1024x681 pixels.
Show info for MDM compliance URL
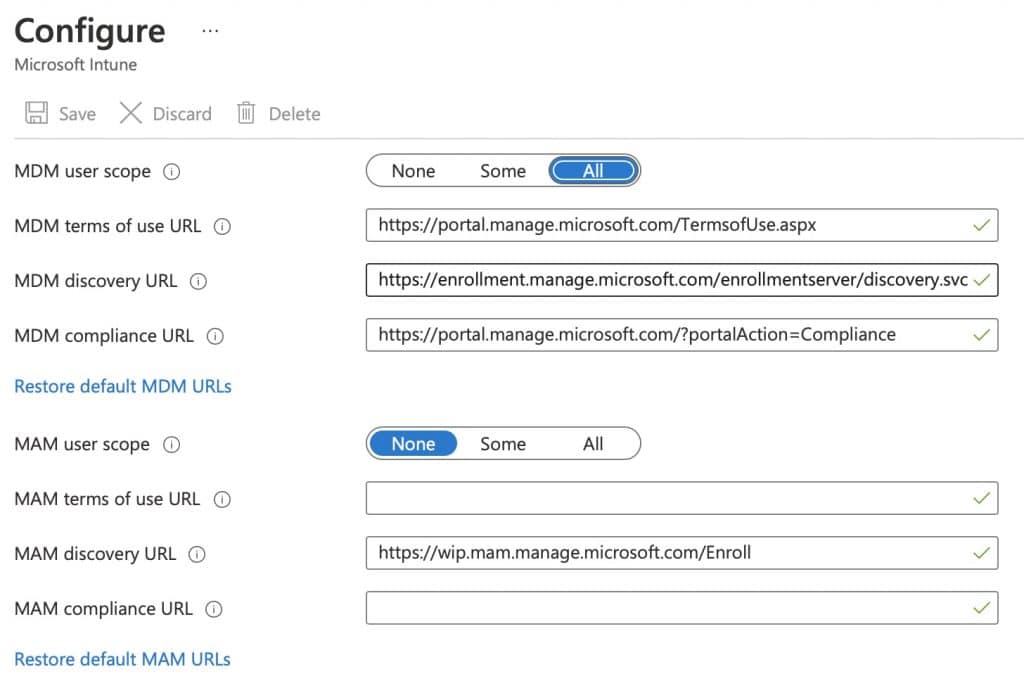(215, 336)
